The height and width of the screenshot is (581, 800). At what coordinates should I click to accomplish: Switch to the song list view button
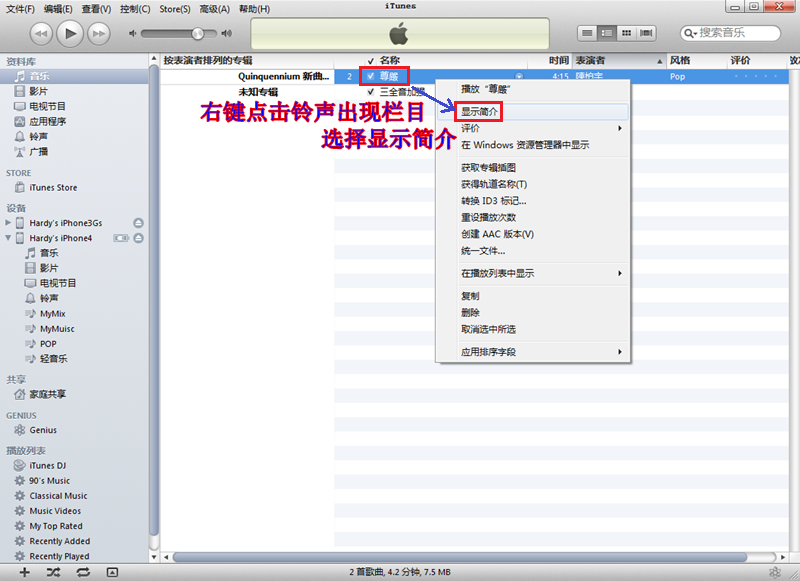point(587,33)
